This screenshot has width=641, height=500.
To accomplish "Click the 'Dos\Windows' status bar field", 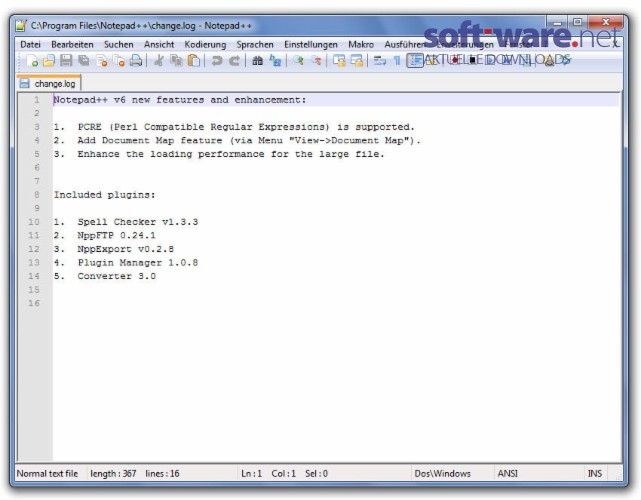I will point(442,473).
